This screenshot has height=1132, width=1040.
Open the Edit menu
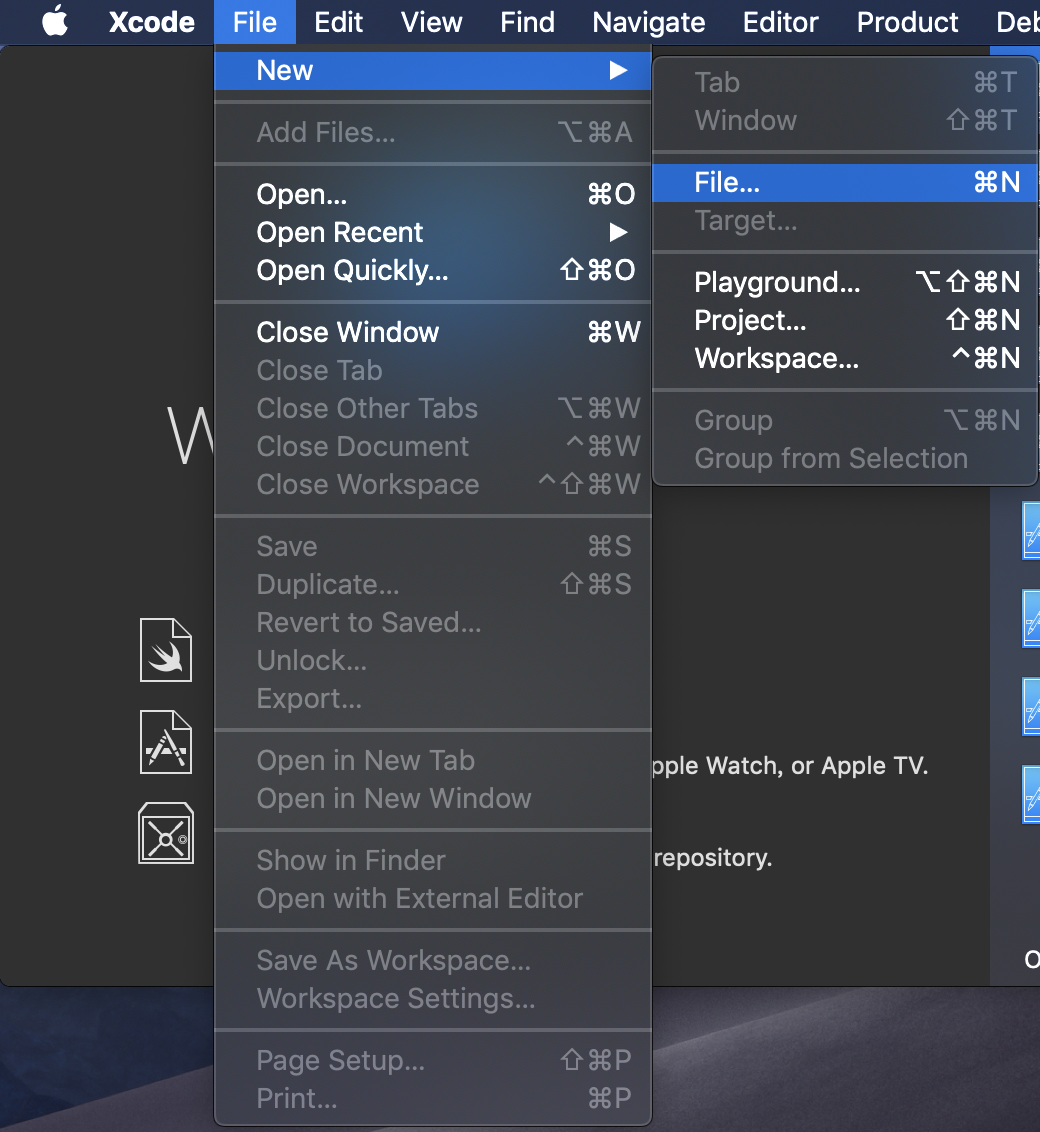pyautogui.click(x=338, y=22)
